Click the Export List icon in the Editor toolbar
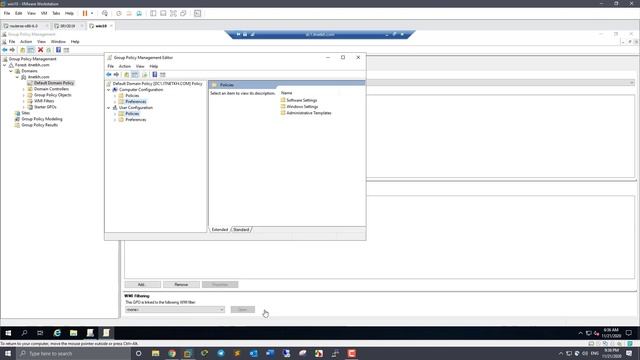The height and width of the screenshot is (360, 640). 144,75
